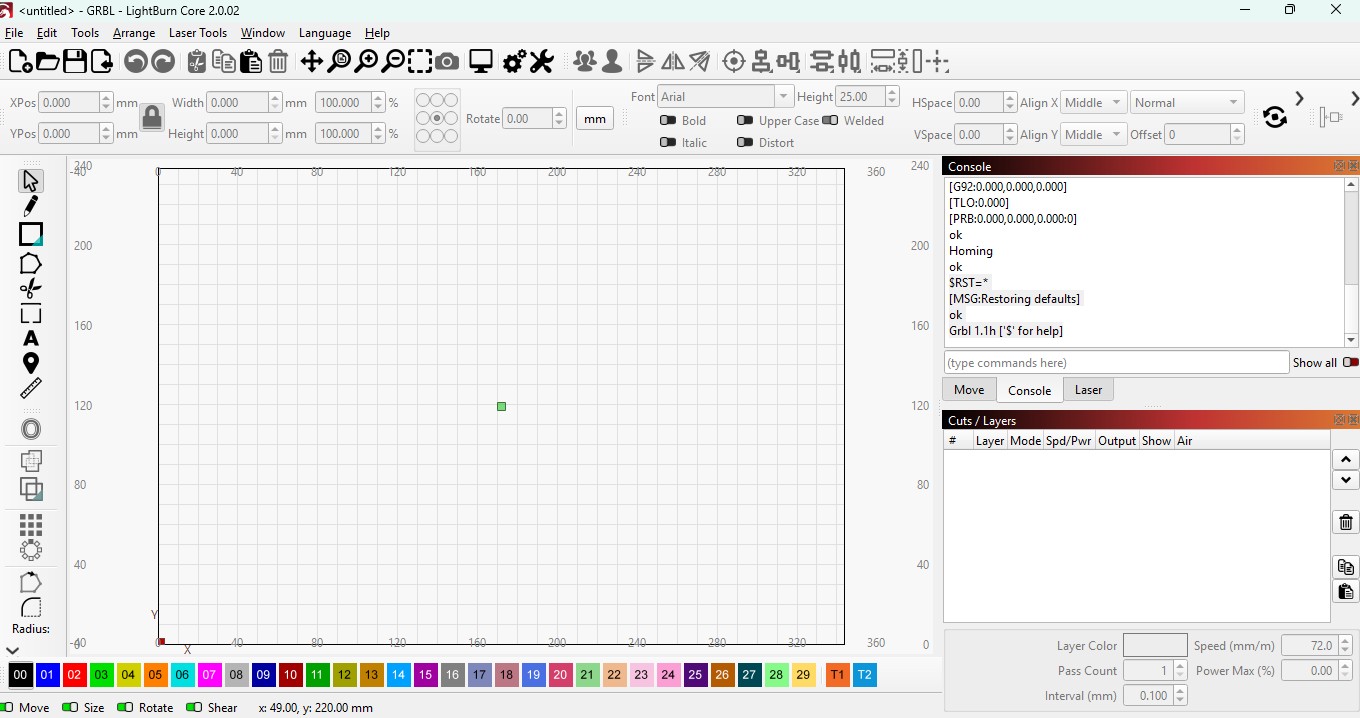
Task: Select the Create Text tool
Action: pyautogui.click(x=30, y=338)
